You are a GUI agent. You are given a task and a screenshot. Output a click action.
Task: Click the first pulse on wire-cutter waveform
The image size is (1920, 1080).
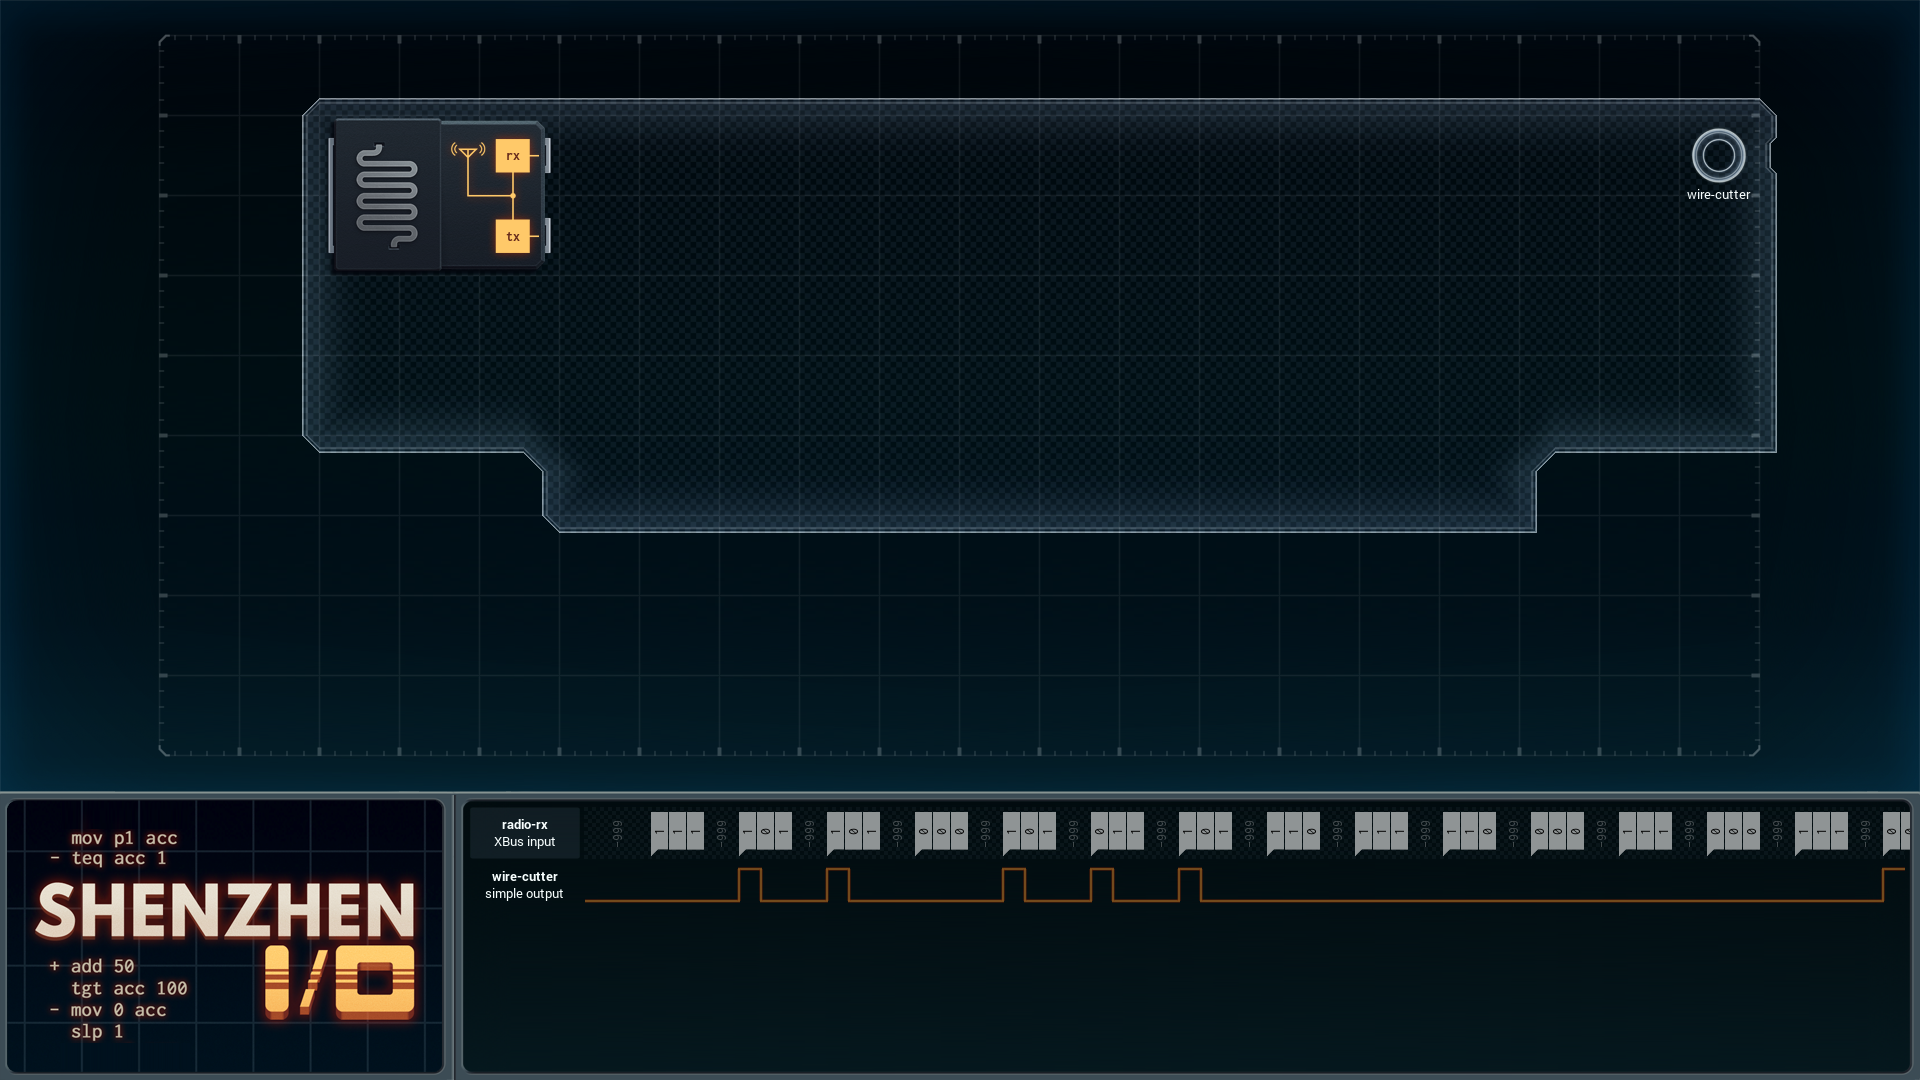coord(750,884)
